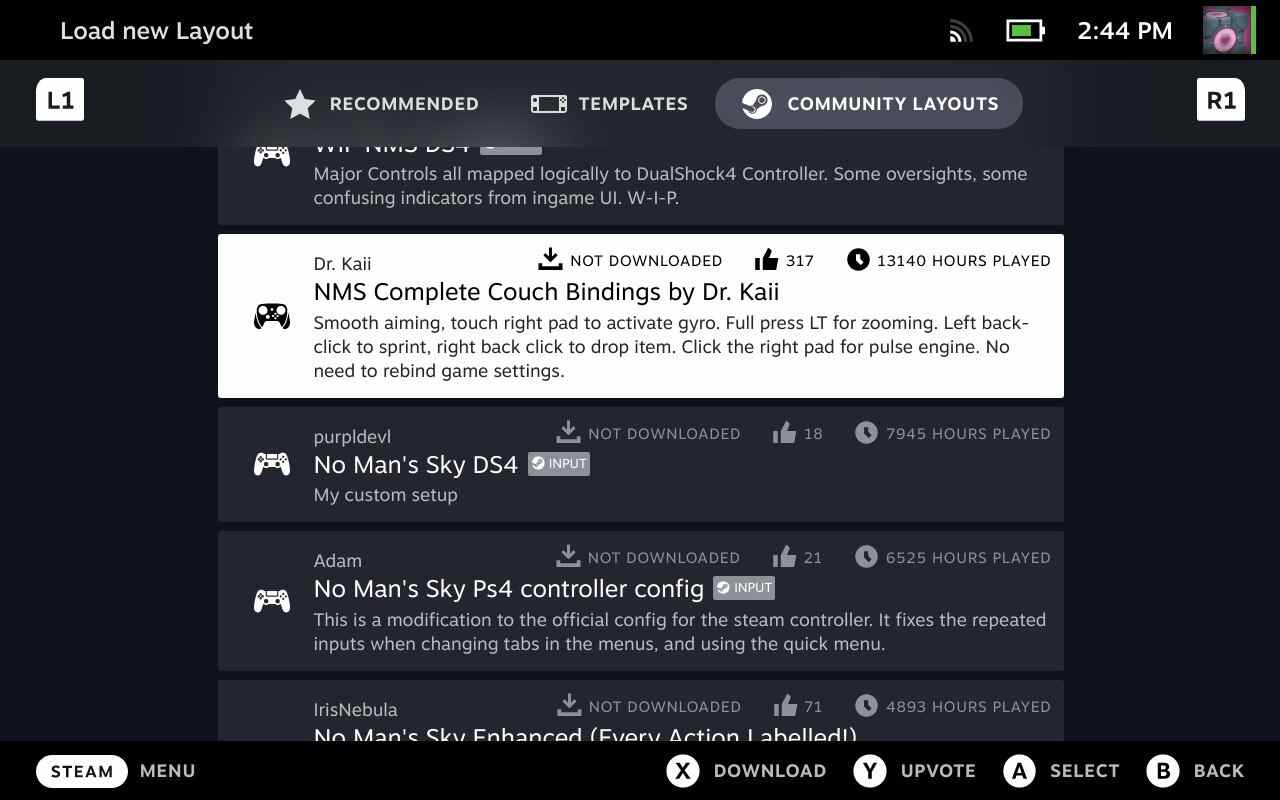Click the 'Load new Layout' header title
The width and height of the screenshot is (1280, 800).
(x=157, y=31)
